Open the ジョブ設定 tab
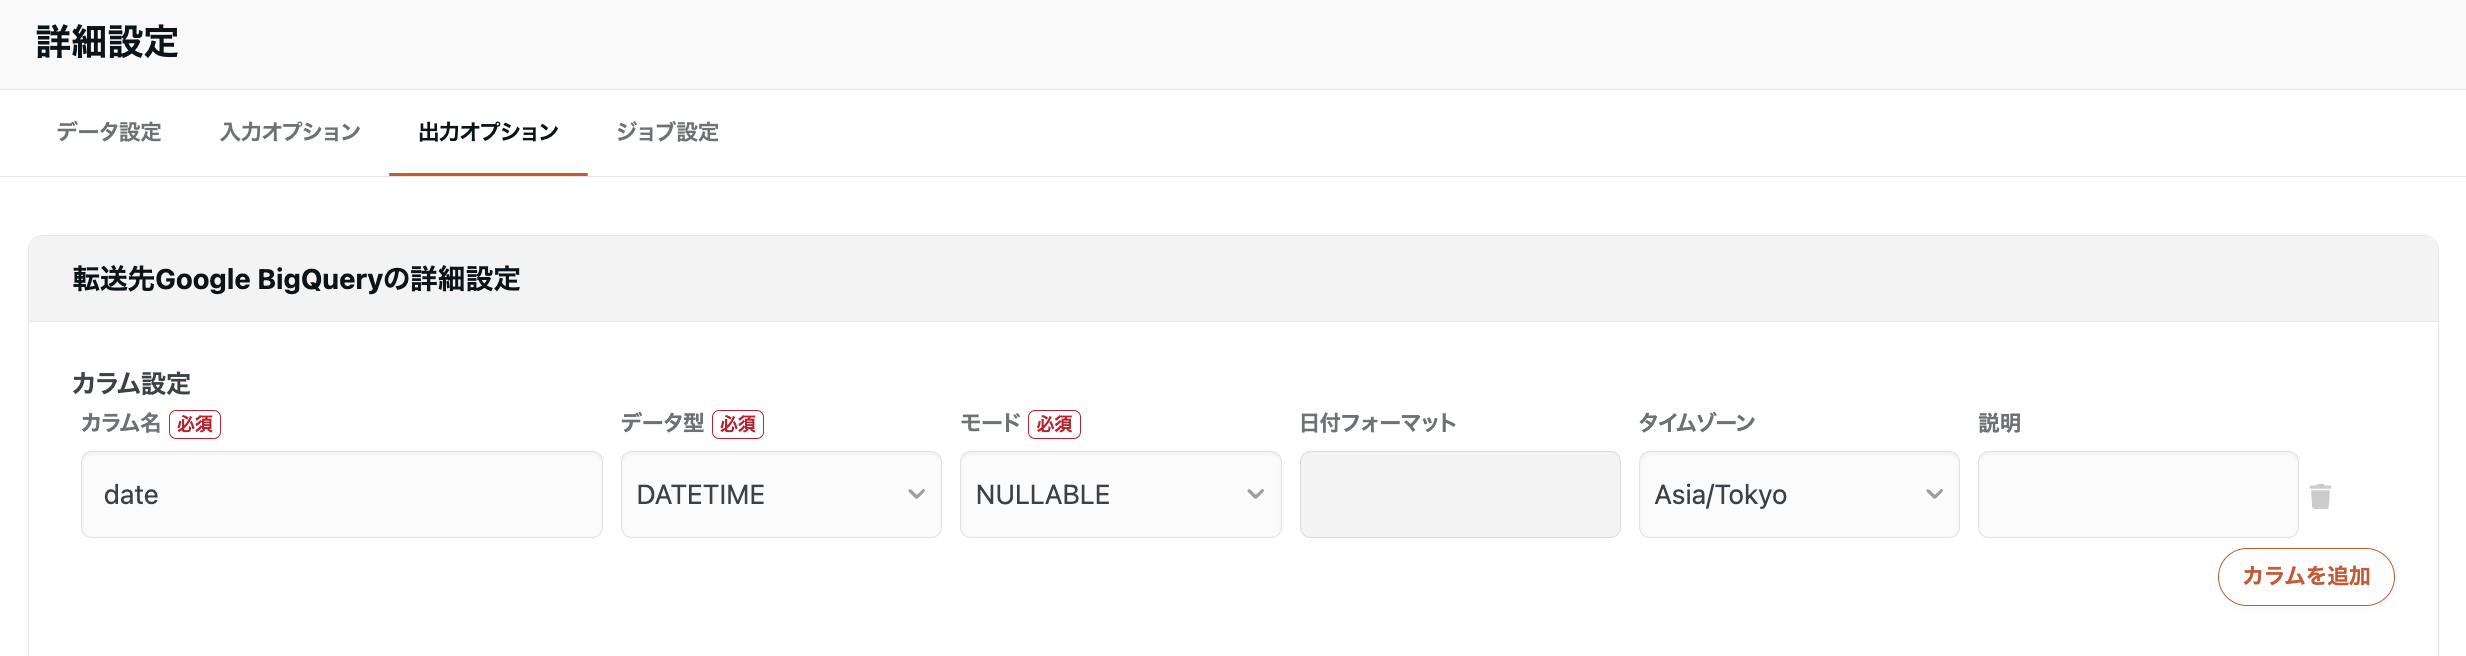The height and width of the screenshot is (656, 2466). [666, 132]
